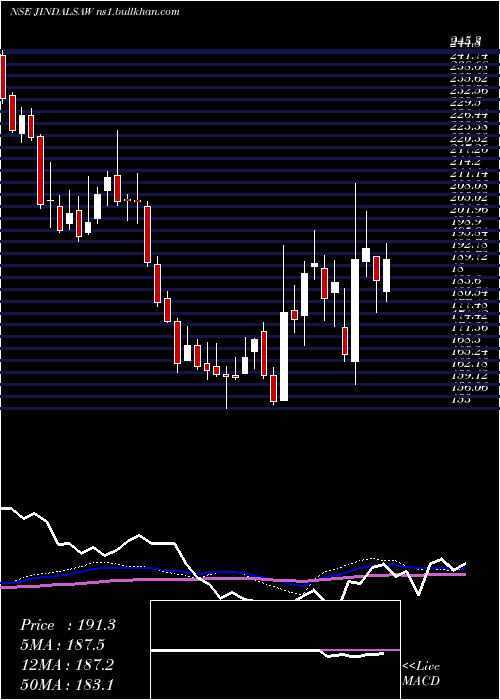The width and height of the screenshot is (500, 700).
Task: Click the 241.74 price axis label
Action: tap(468, 56)
